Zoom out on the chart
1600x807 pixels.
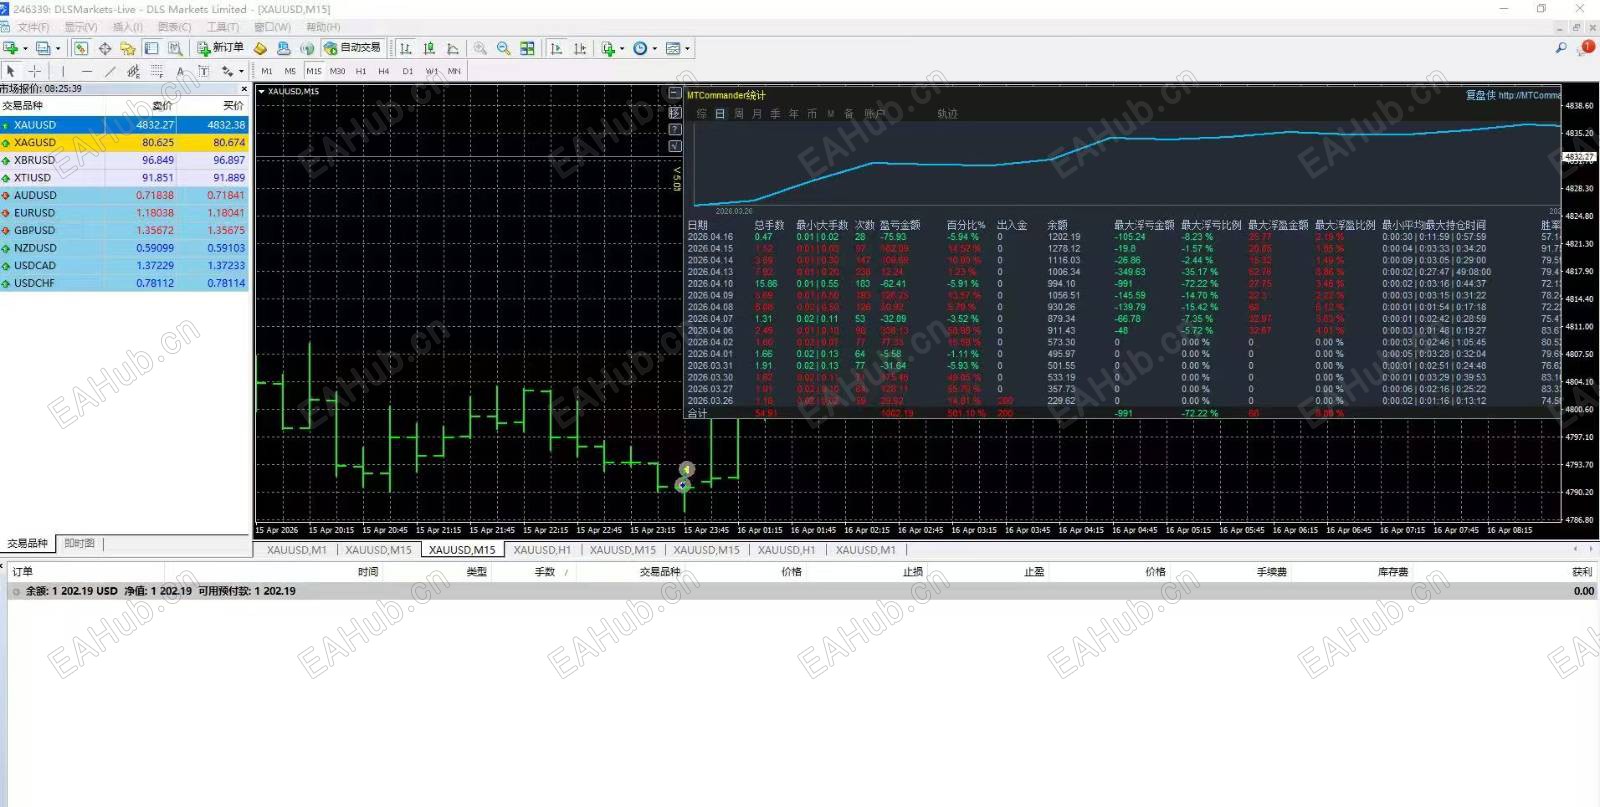503,48
